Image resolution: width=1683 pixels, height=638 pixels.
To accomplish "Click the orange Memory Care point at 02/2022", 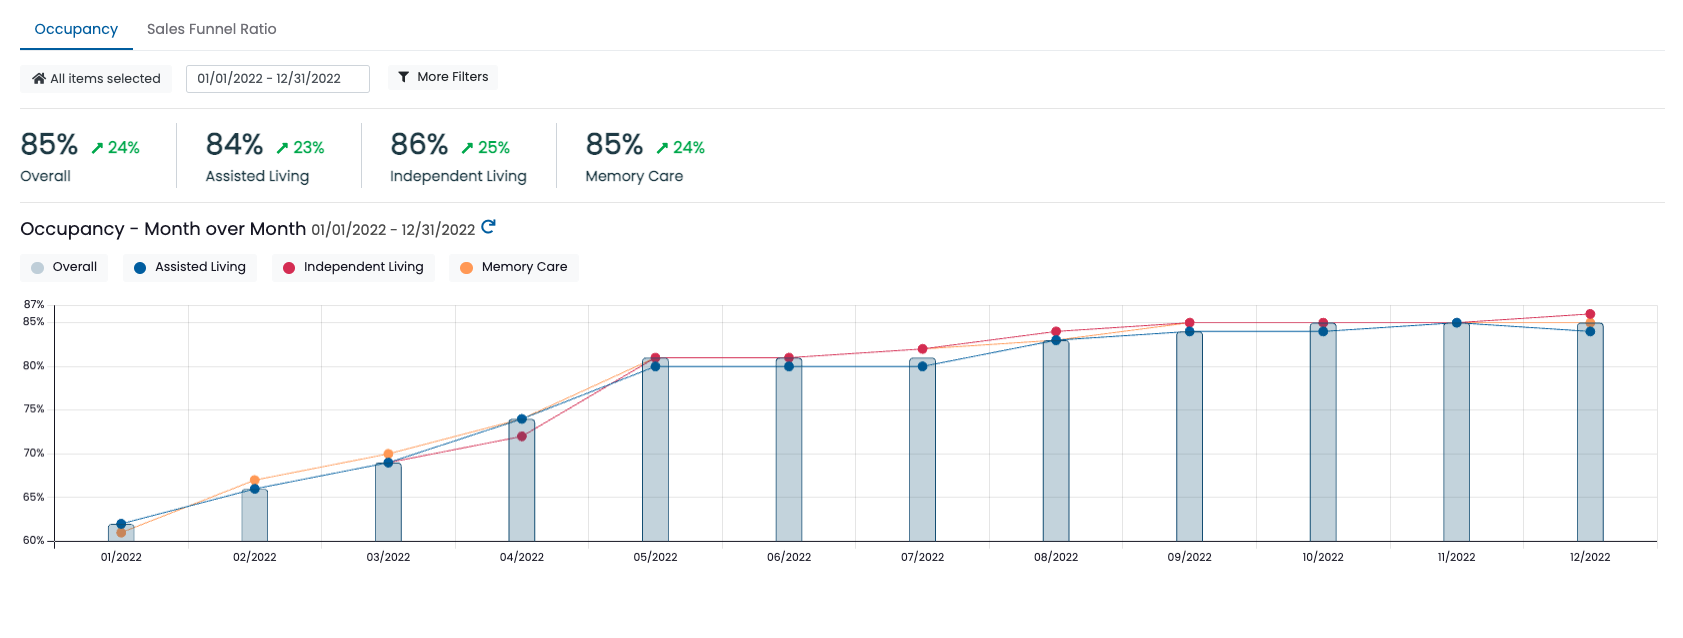I will pyautogui.click(x=255, y=480).
